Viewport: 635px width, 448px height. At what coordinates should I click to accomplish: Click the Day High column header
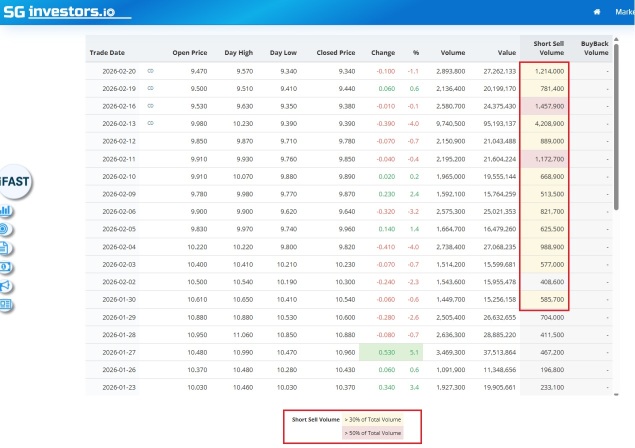click(x=239, y=53)
